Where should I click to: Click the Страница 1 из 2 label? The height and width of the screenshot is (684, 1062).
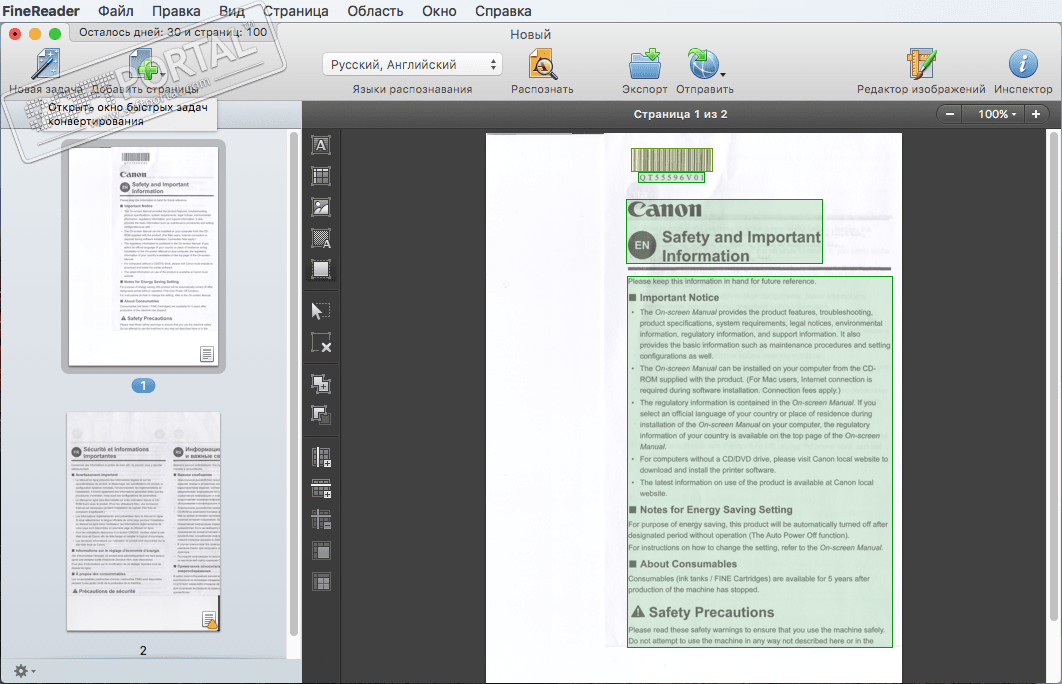click(x=680, y=114)
